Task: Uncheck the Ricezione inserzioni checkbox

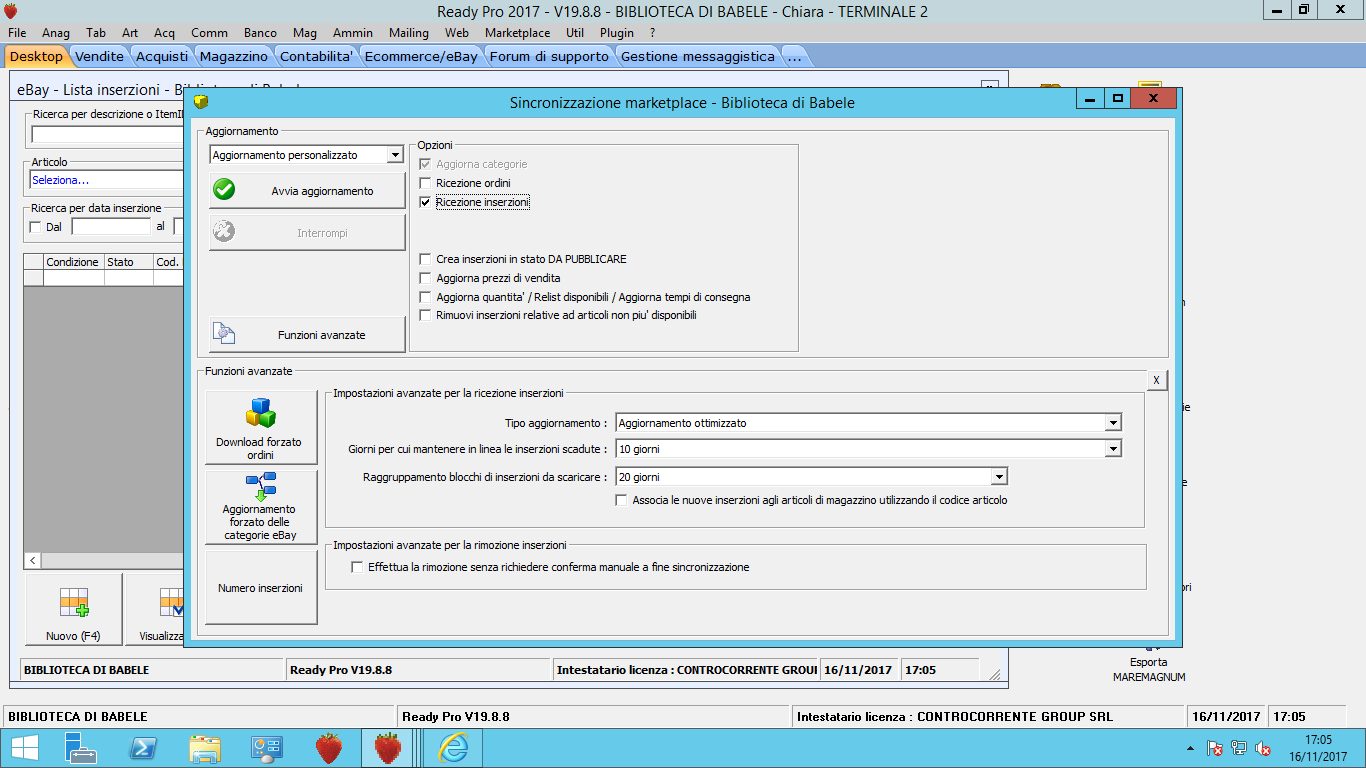Action: (x=426, y=202)
